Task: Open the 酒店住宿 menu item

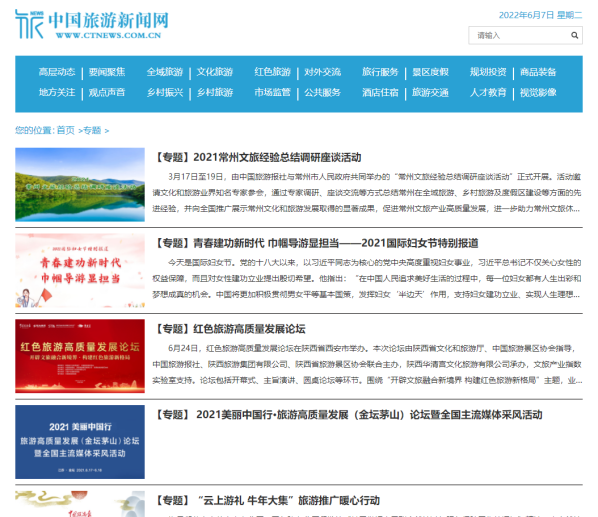Action: pyautogui.click(x=380, y=93)
